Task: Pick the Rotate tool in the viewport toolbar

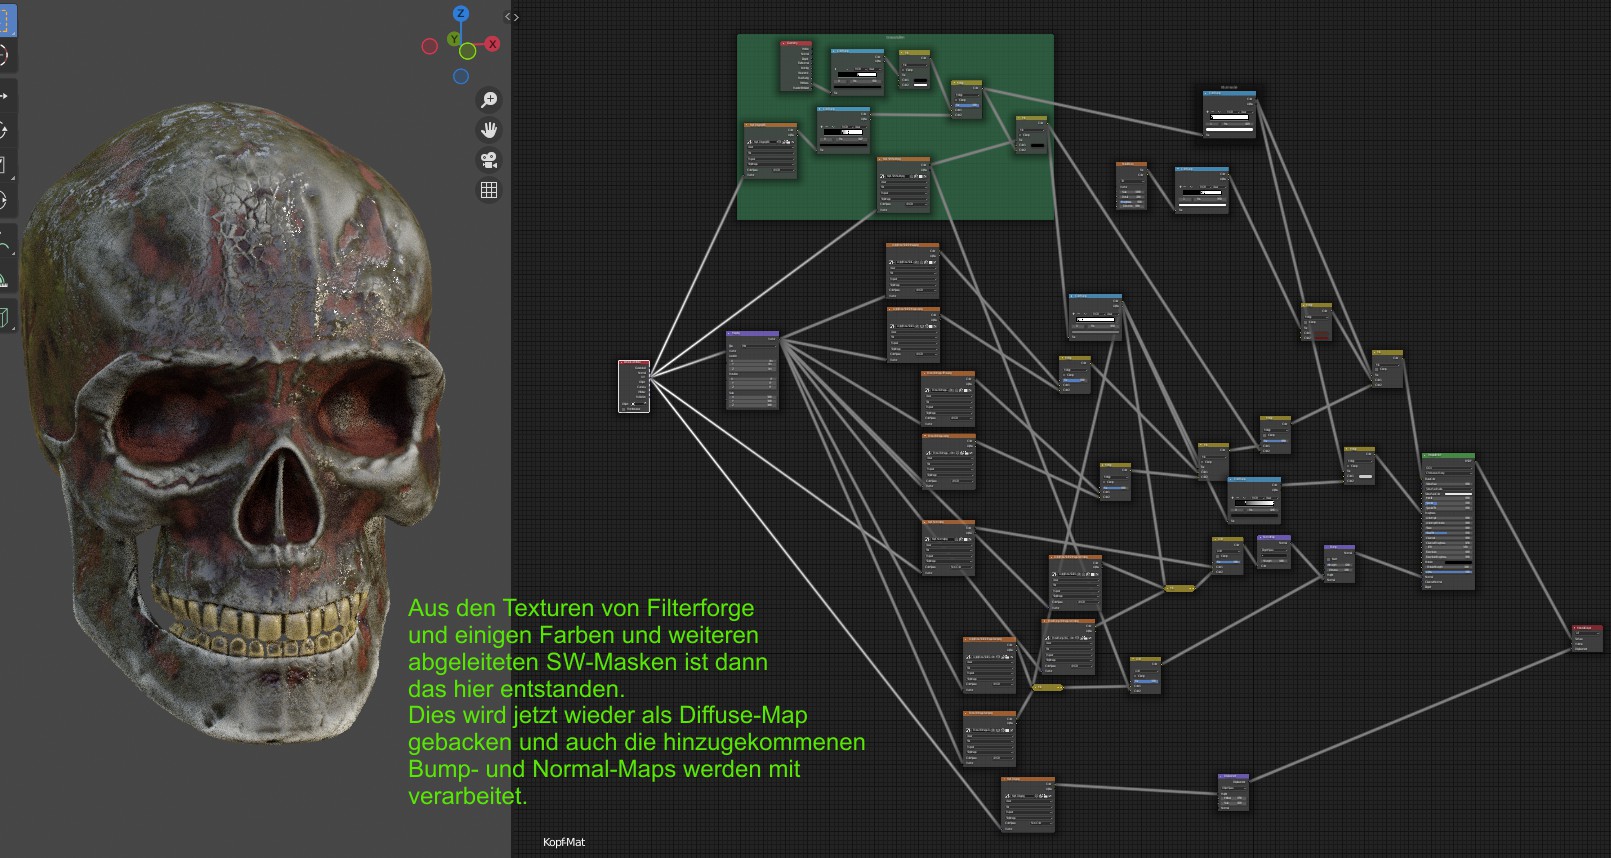Action: pos(6,131)
